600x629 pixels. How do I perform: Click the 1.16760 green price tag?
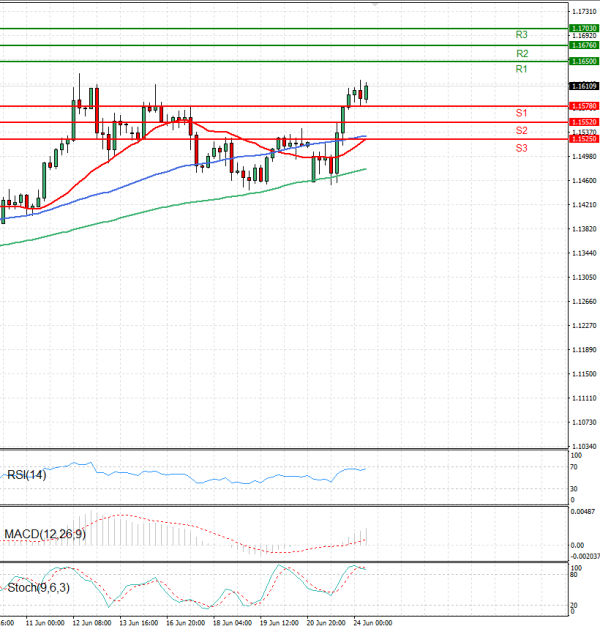(x=583, y=45)
